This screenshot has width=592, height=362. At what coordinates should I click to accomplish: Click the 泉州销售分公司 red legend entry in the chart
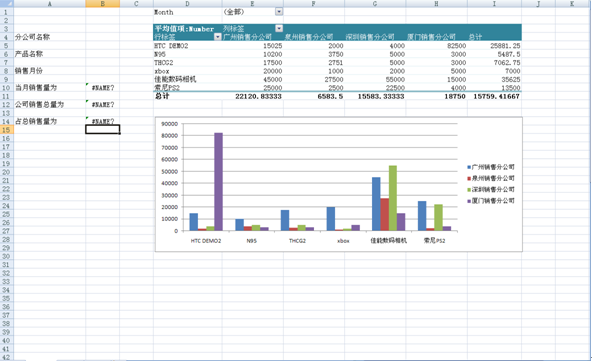[x=491, y=178]
